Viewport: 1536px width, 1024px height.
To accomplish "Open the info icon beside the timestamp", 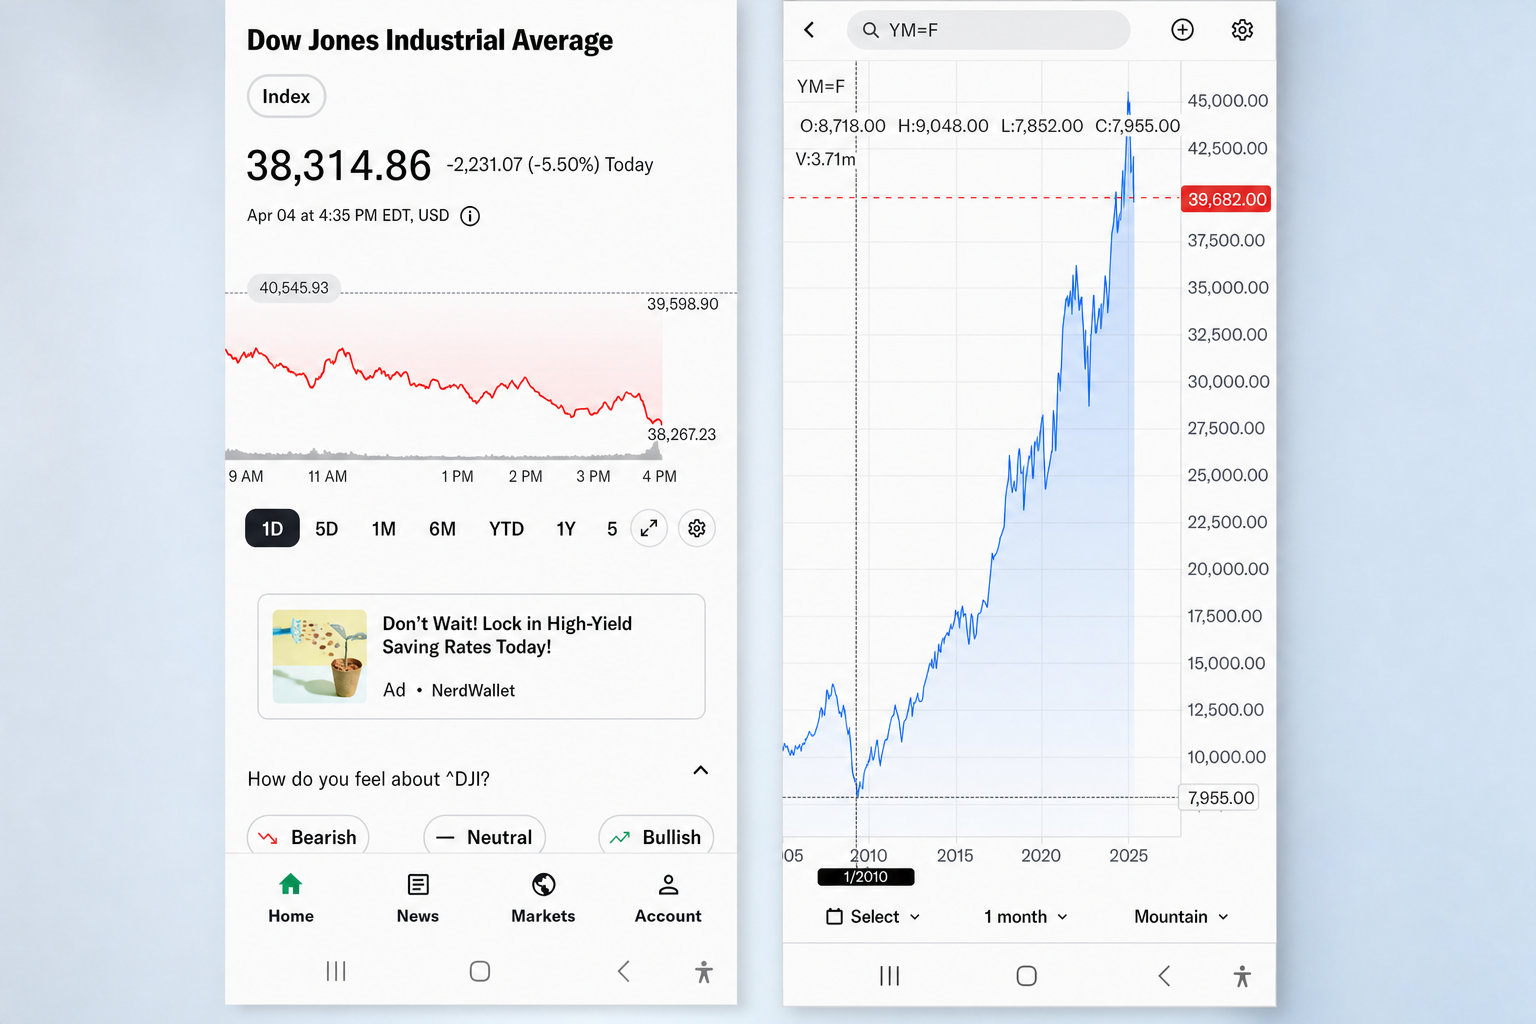I will (x=470, y=216).
